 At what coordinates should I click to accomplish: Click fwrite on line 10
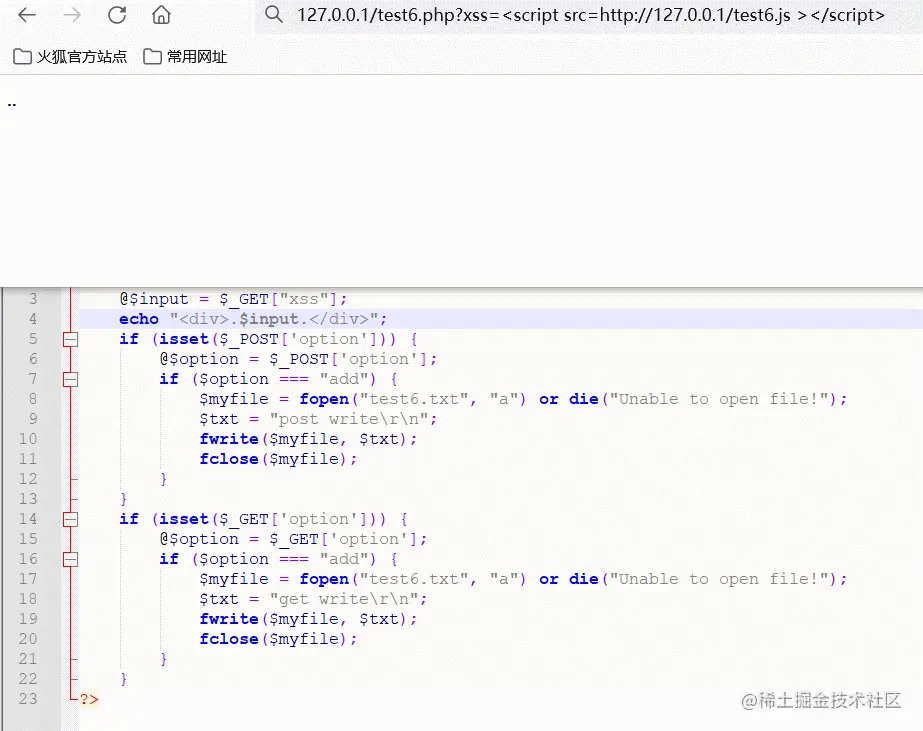(x=229, y=439)
